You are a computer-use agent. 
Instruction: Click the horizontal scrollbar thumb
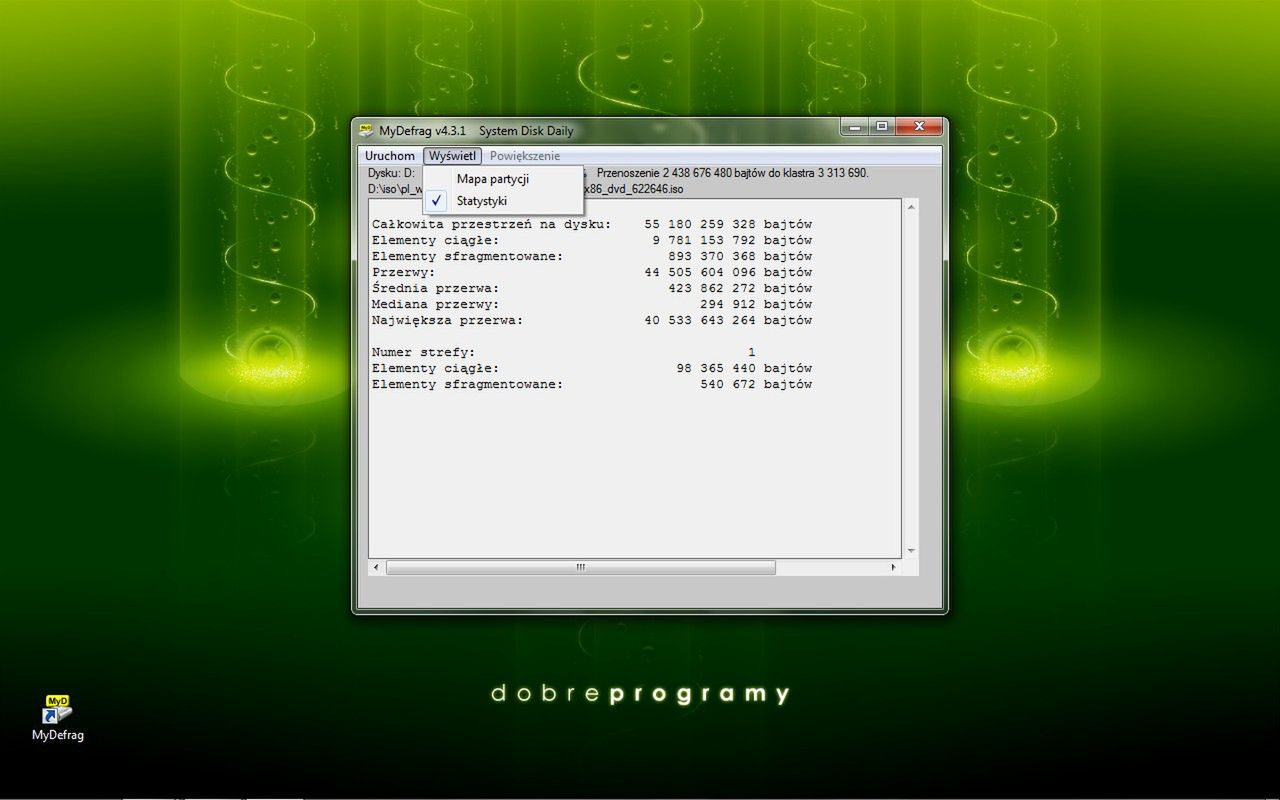(x=581, y=567)
